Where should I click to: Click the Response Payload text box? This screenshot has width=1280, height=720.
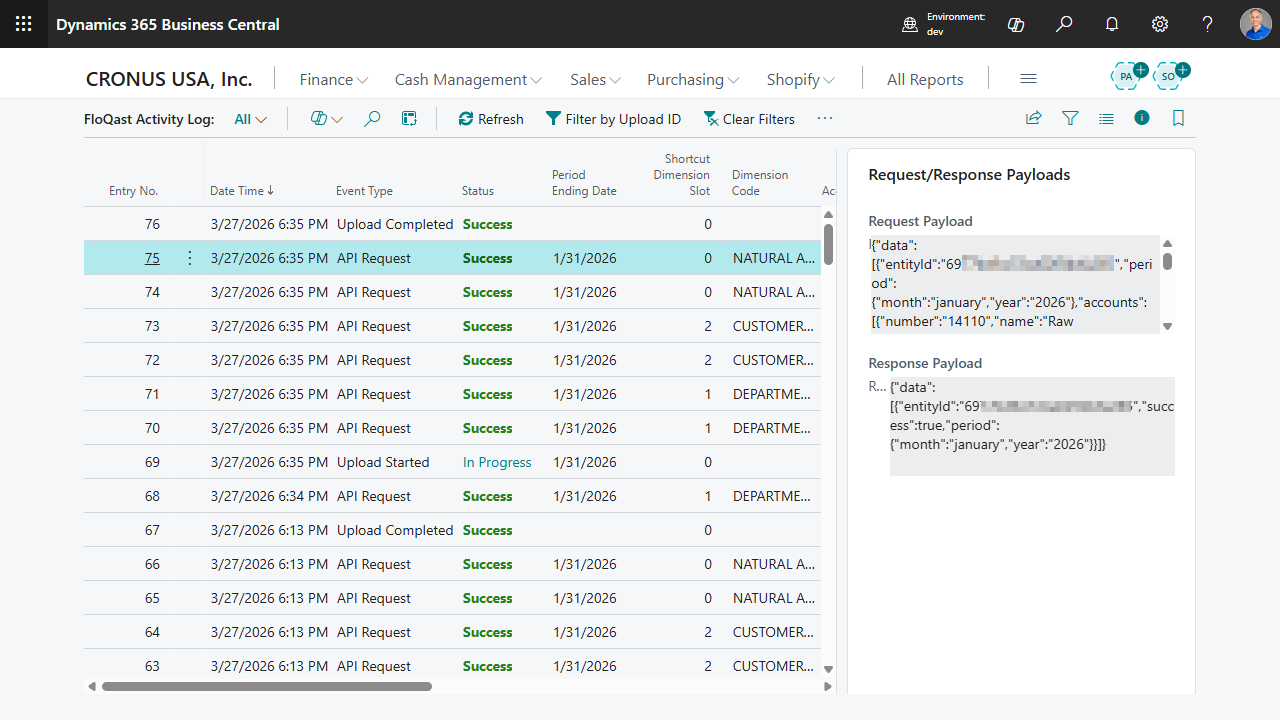click(1032, 427)
